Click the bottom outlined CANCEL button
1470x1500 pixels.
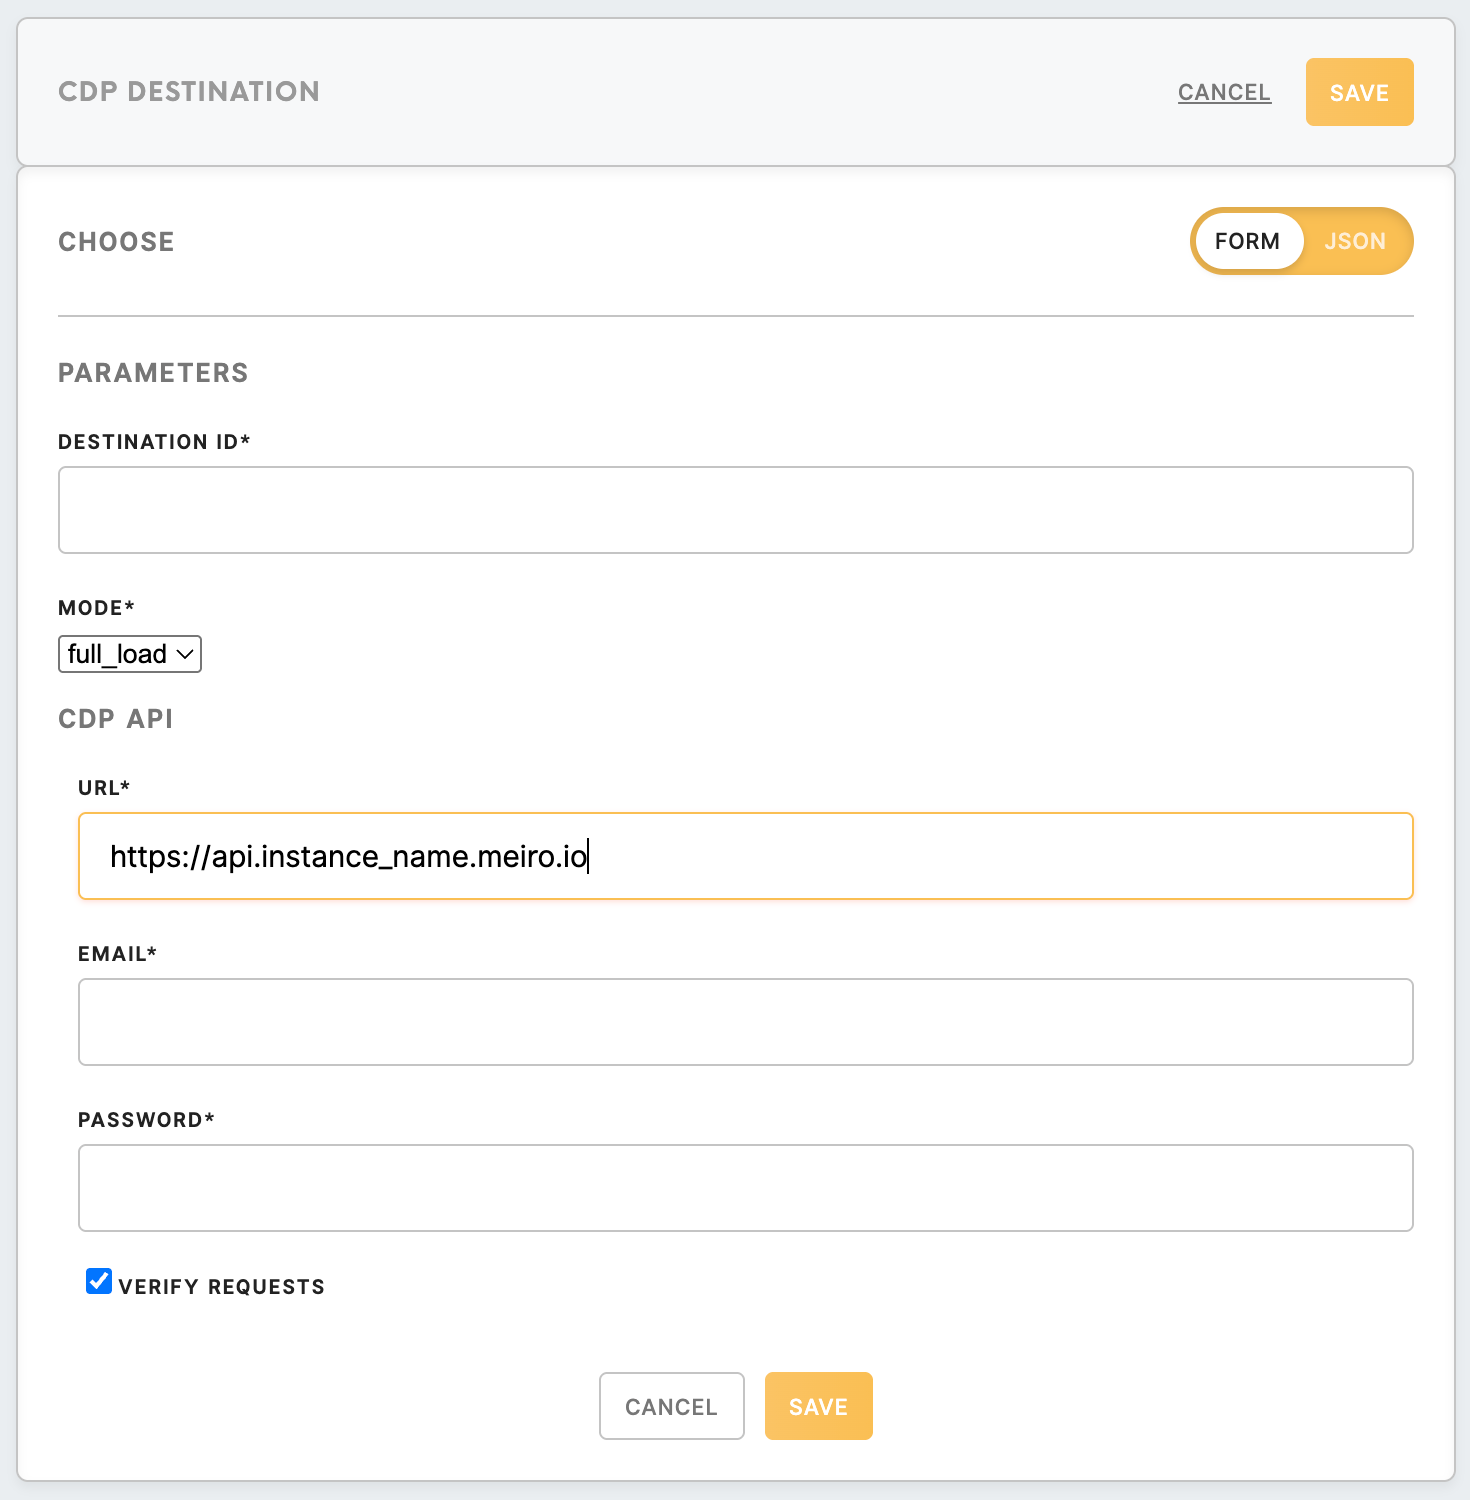(x=671, y=1406)
